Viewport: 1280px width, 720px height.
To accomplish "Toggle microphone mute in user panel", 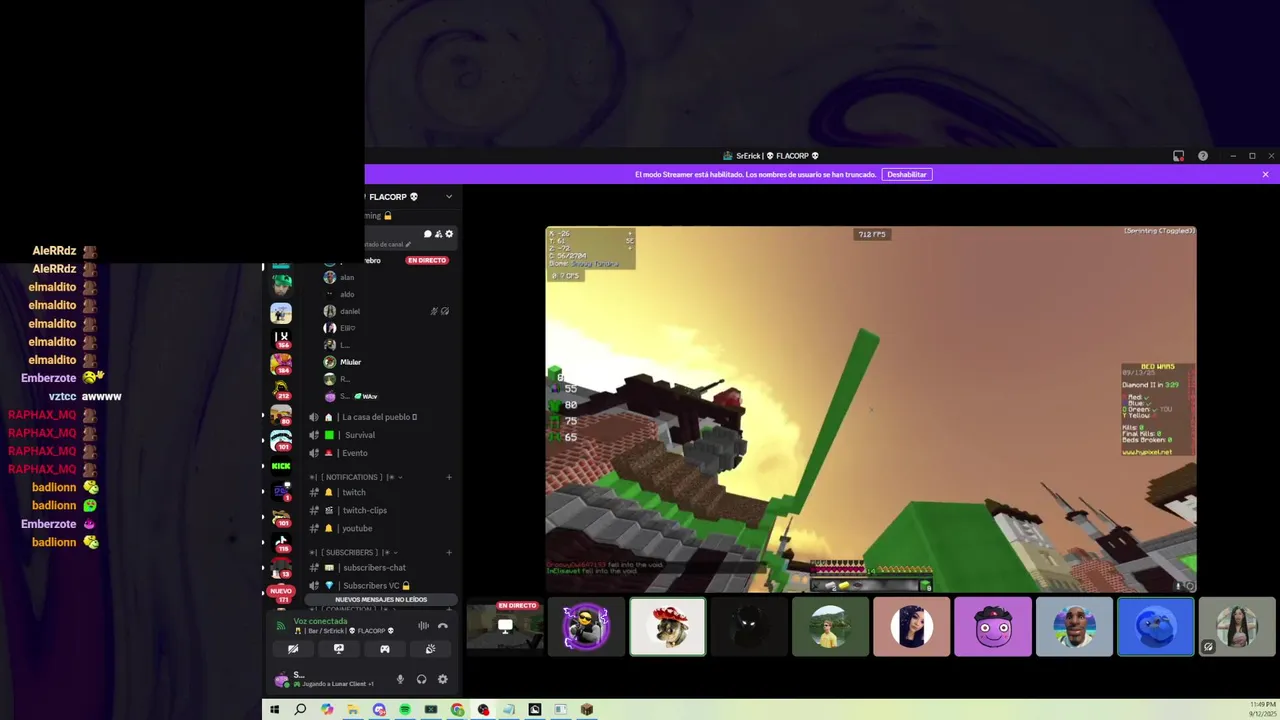I will click(x=400, y=679).
